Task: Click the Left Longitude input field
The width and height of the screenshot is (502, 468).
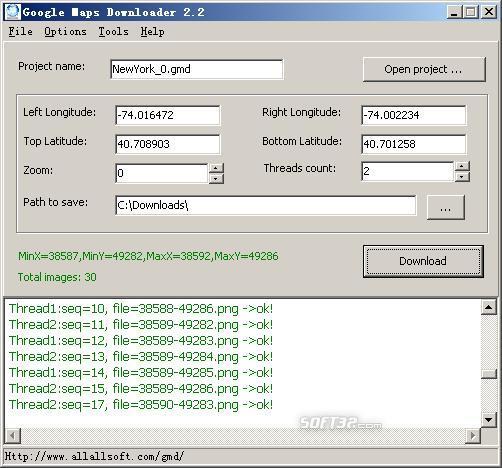Action: [168, 115]
